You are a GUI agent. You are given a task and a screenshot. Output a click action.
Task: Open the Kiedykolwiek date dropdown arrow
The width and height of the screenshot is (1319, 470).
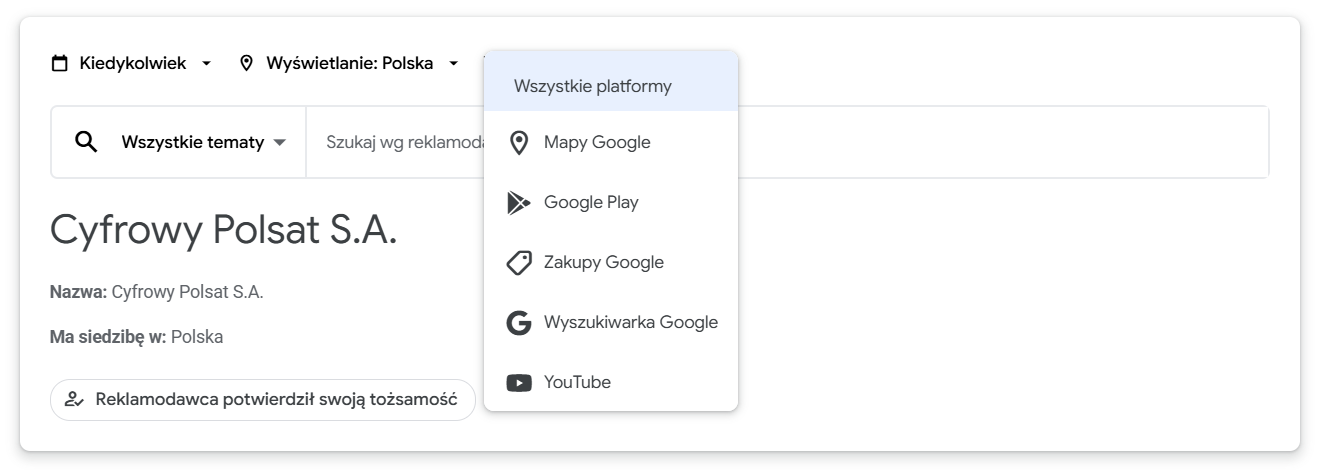point(207,64)
